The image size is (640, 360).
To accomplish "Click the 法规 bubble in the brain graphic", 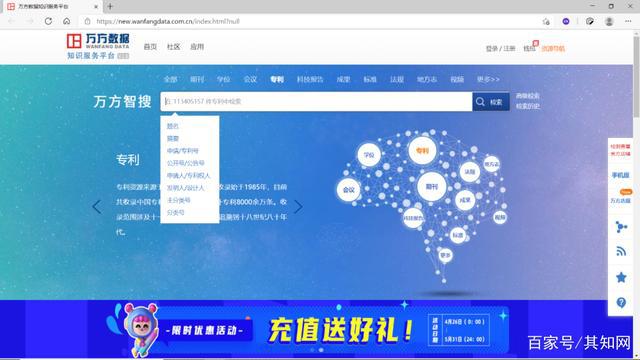I will point(470,172).
